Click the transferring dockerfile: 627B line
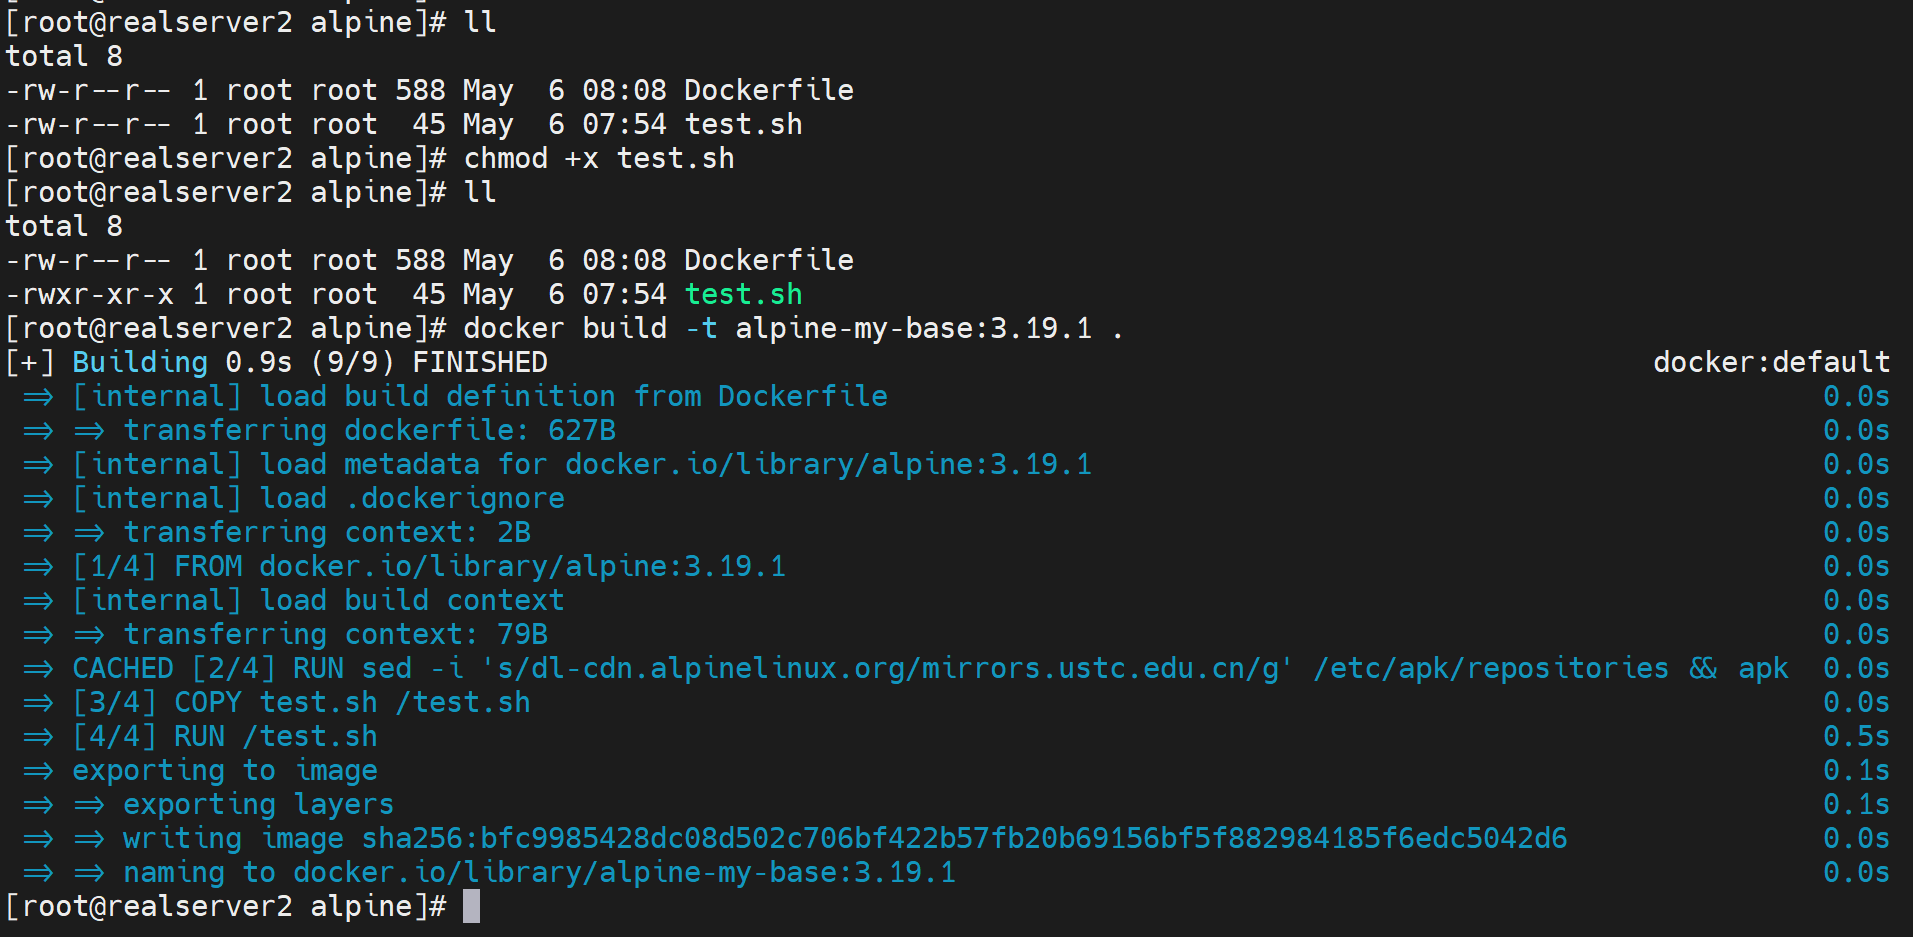 click(x=369, y=431)
